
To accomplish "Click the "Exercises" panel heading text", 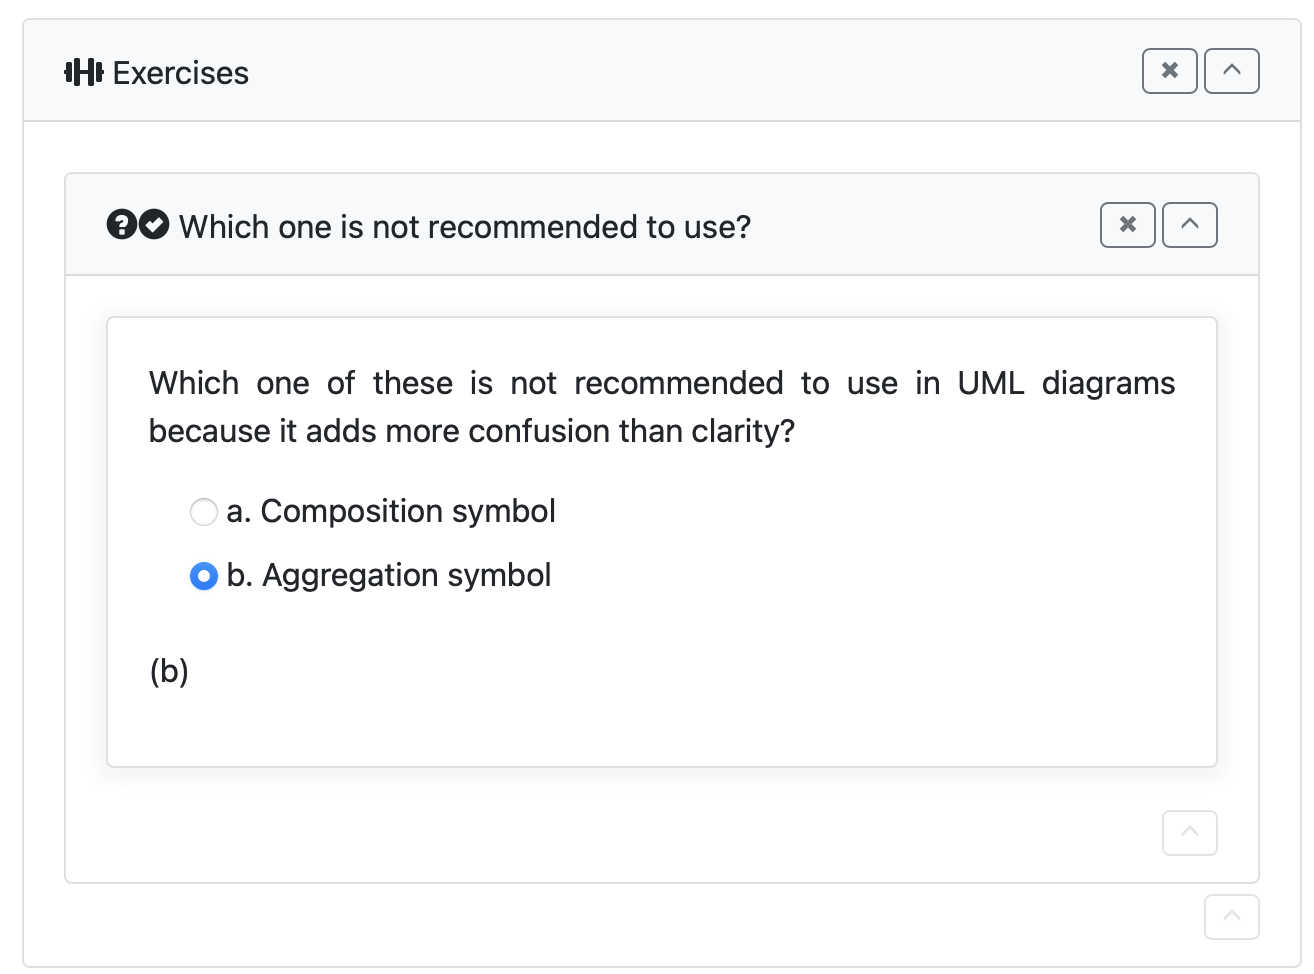I will [x=180, y=73].
